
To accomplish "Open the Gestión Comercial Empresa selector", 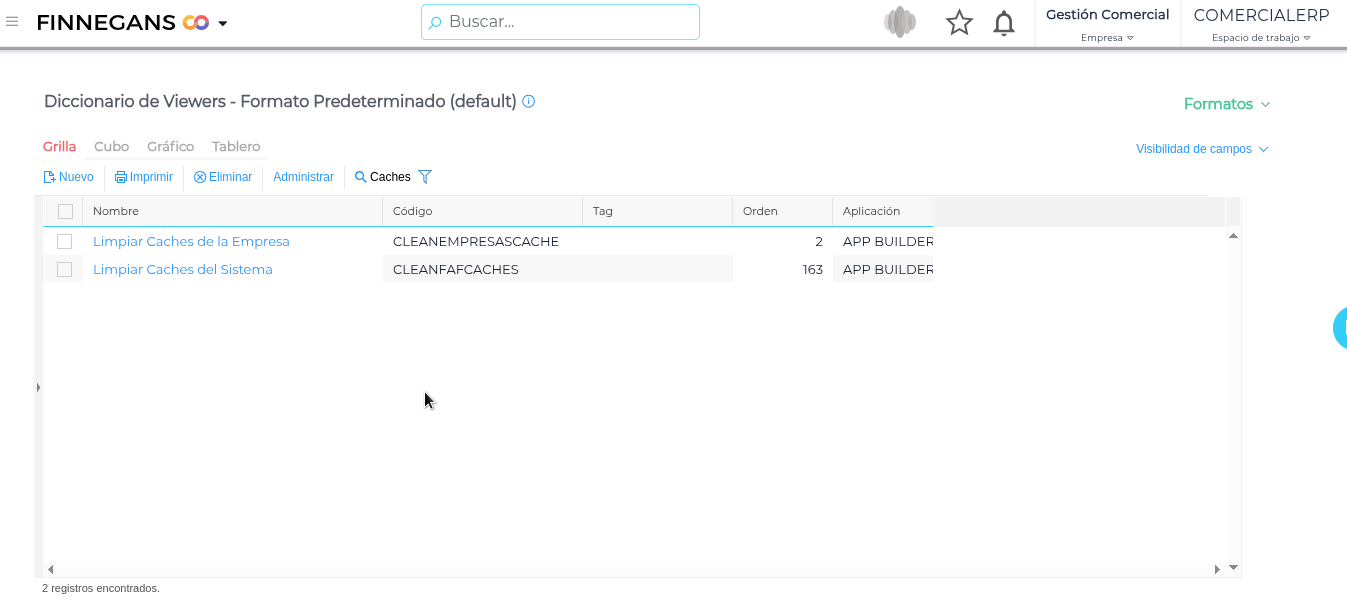I will (x=1107, y=24).
